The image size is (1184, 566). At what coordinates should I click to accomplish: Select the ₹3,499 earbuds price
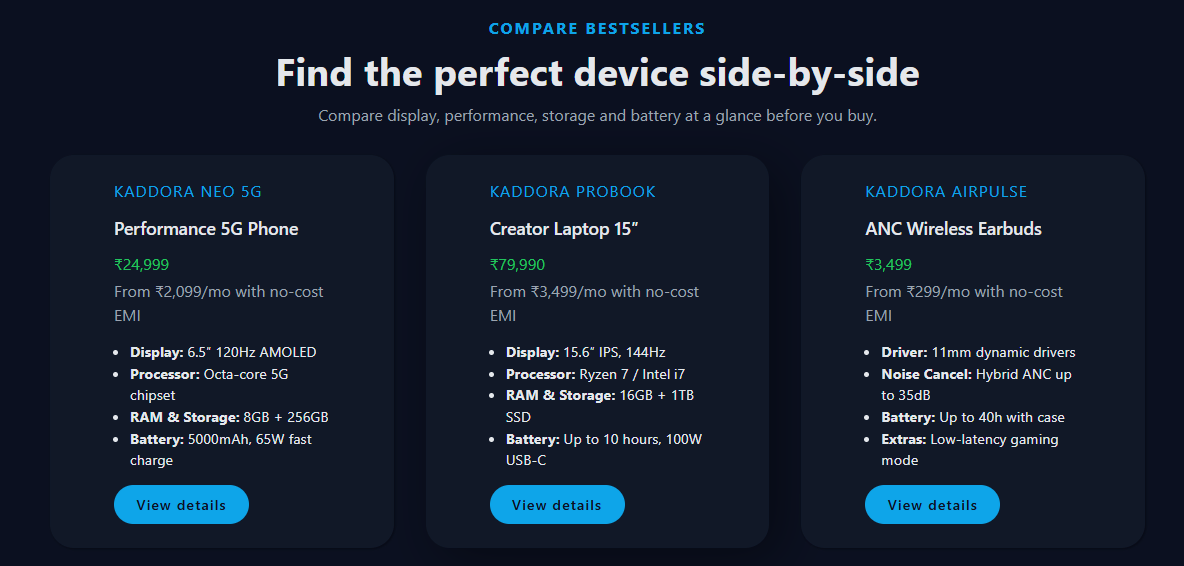tap(888, 265)
